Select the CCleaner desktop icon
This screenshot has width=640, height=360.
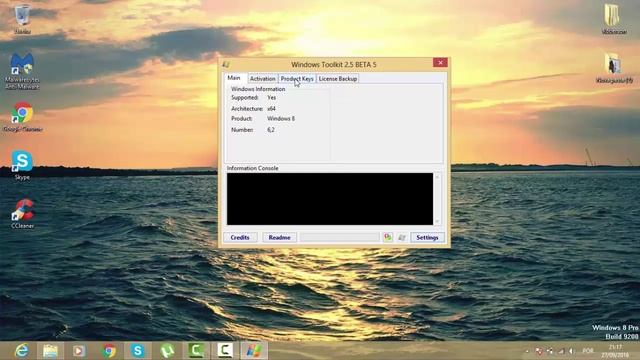click(22, 213)
